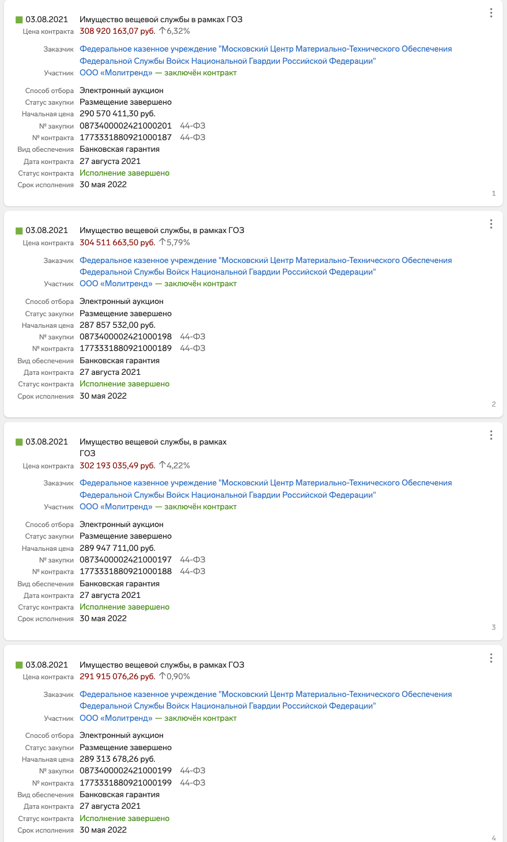Image resolution: width=507 pixels, height=842 pixels.
Task: Click procurement number 0873400002421000201
Action: [x=126, y=126]
